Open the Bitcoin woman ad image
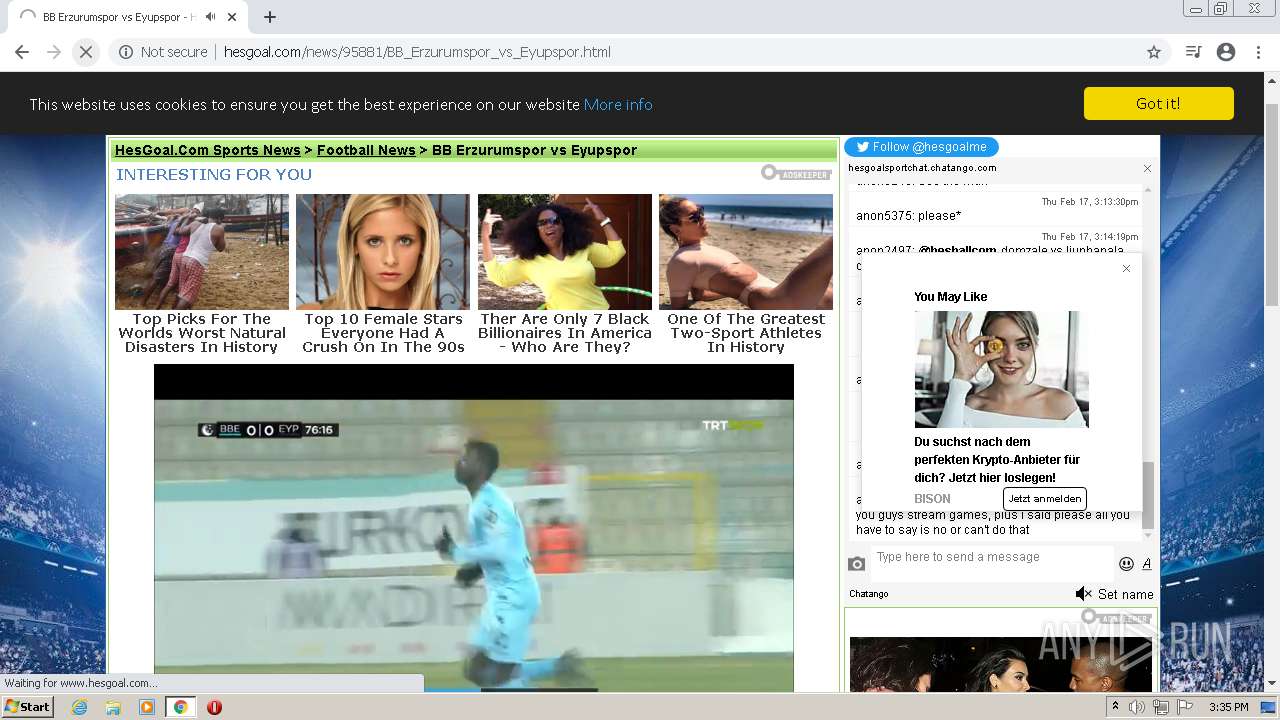The height and width of the screenshot is (720, 1280). (x=1001, y=369)
